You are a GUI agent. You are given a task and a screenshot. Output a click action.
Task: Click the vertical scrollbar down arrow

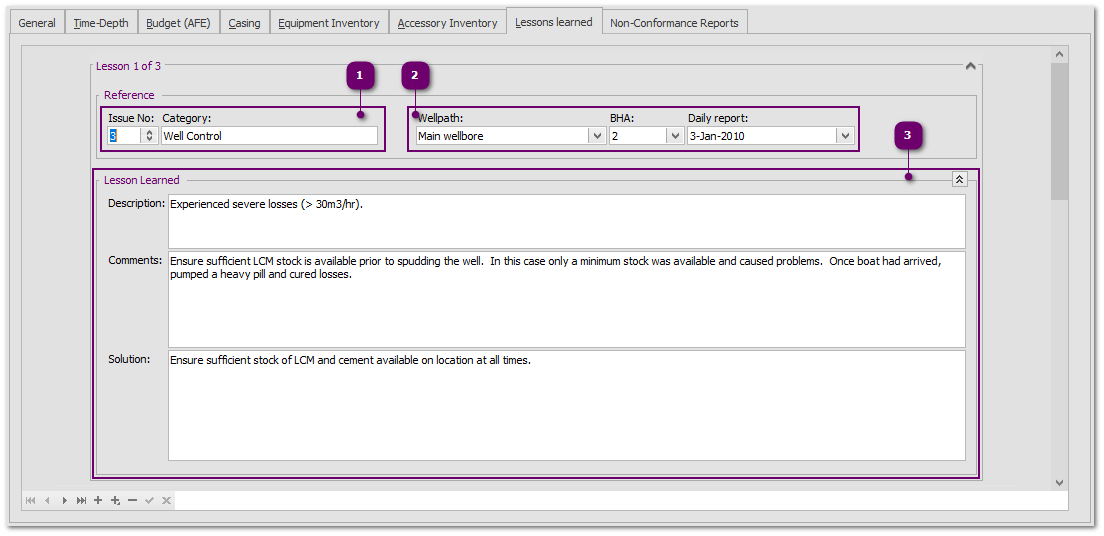pyautogui.click(x=1059, y=482)
